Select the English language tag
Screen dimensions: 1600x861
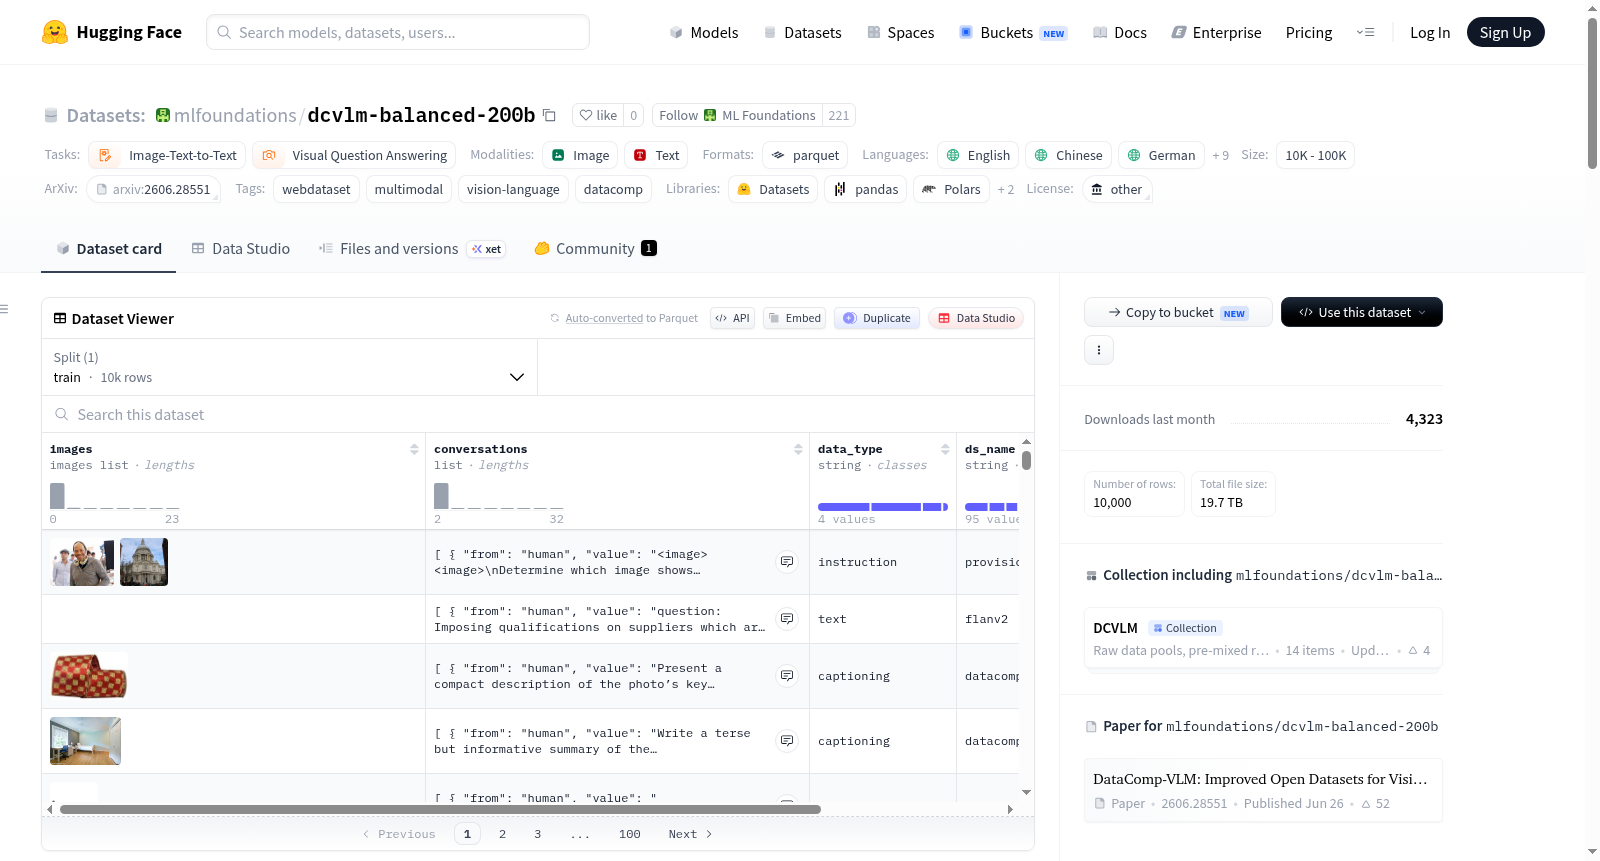[978, 155]
